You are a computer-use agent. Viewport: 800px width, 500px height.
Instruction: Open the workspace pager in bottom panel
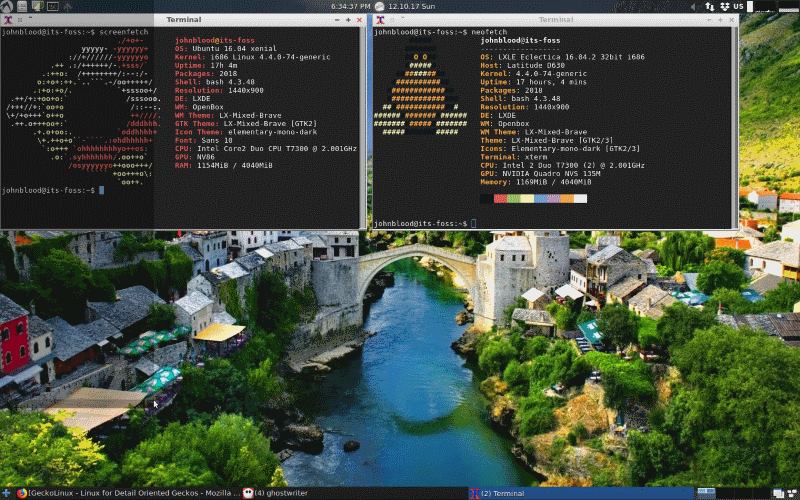click(x=707, y=493)
